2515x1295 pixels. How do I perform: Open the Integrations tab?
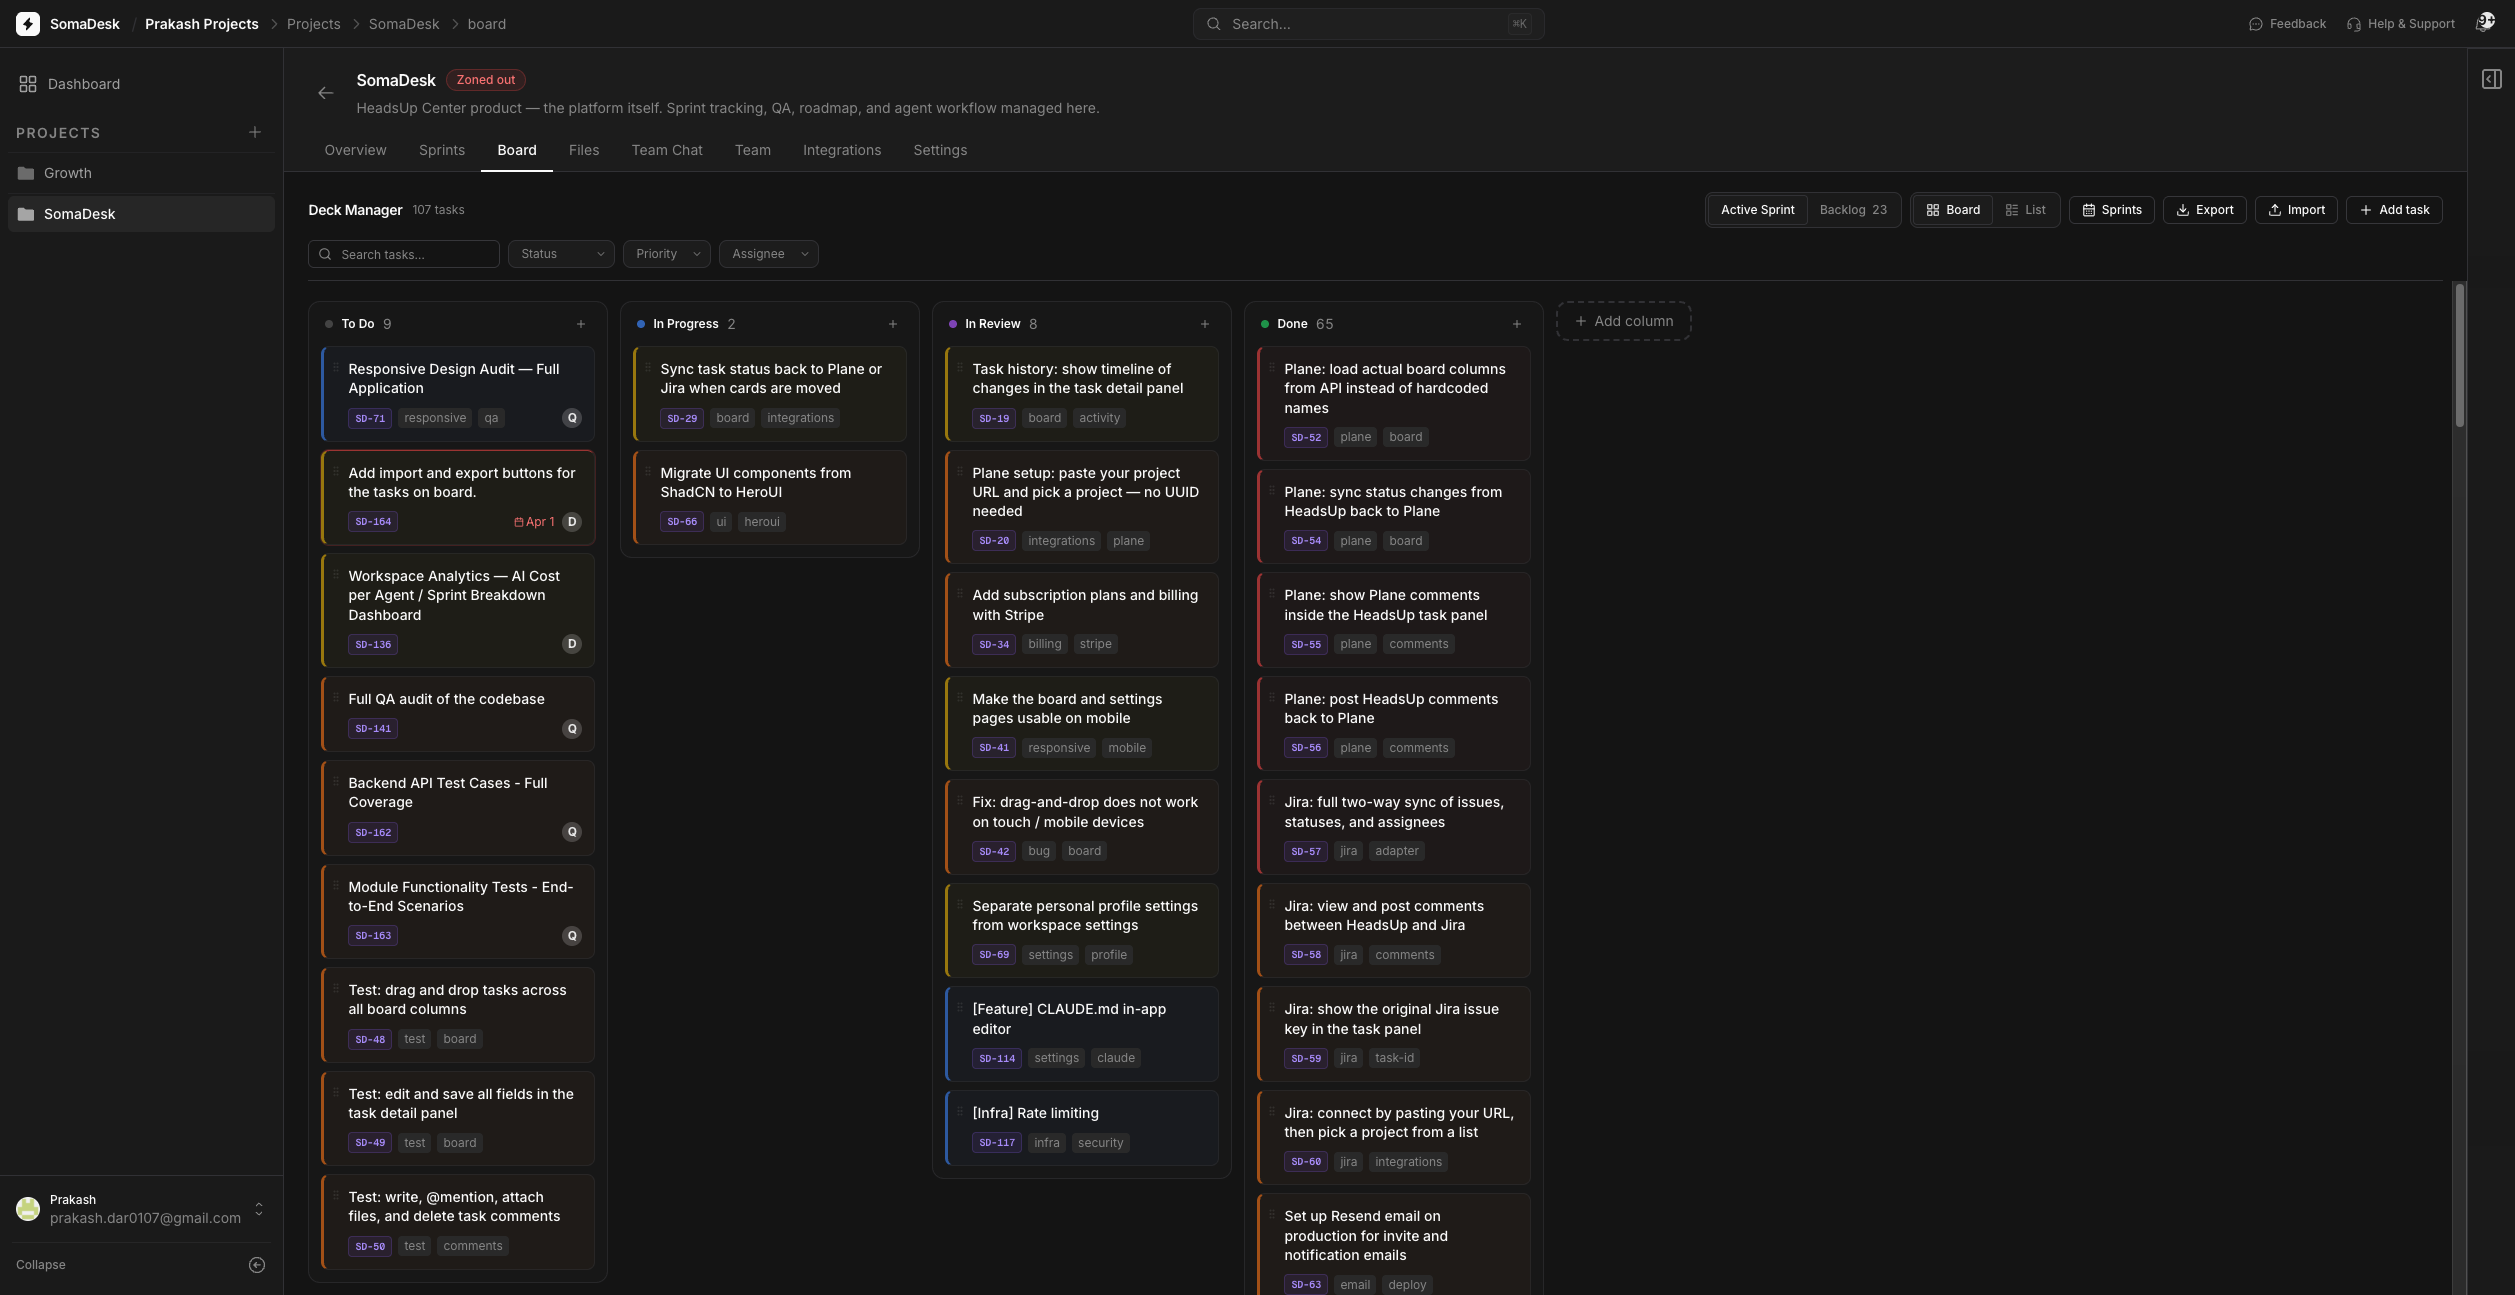pyautogui.click(x=842, y=150)
